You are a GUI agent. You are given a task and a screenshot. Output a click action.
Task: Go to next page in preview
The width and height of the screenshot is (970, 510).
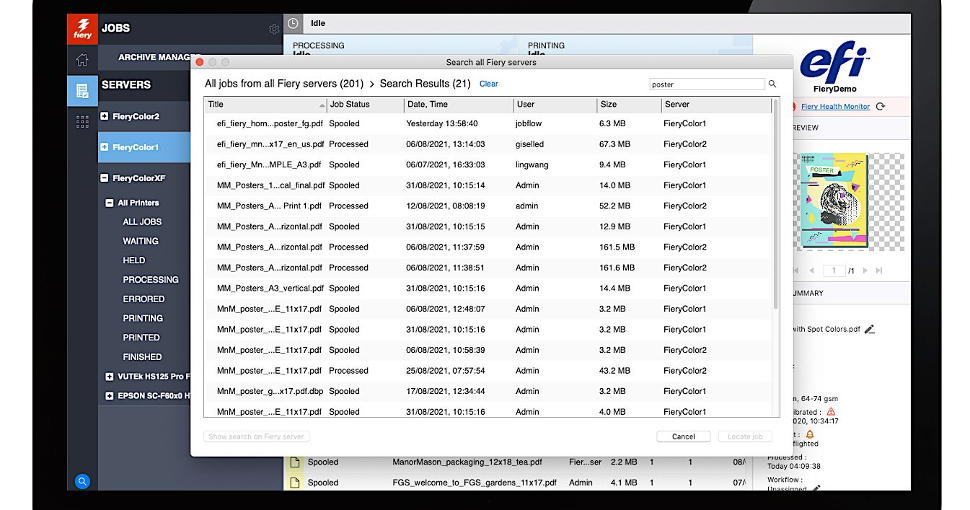[x=865, y=270]
